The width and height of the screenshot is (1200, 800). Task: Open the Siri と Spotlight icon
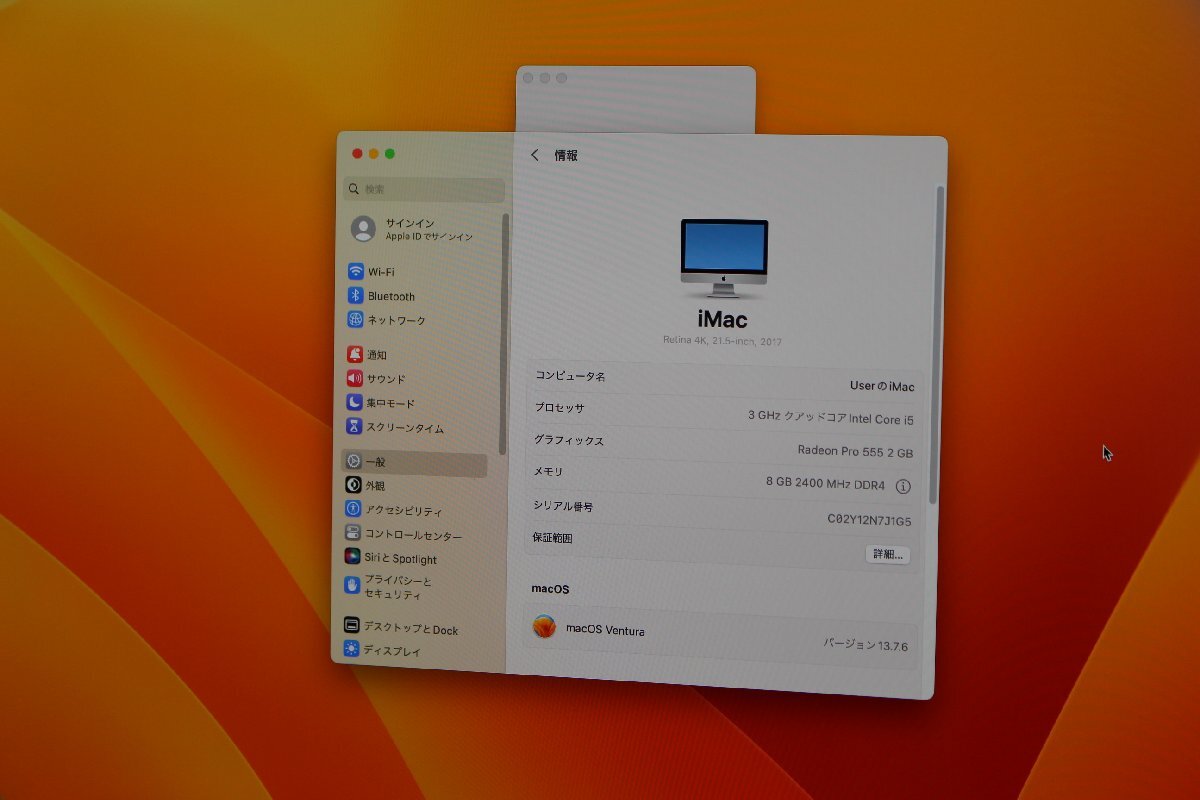click(x=353, y=557)
